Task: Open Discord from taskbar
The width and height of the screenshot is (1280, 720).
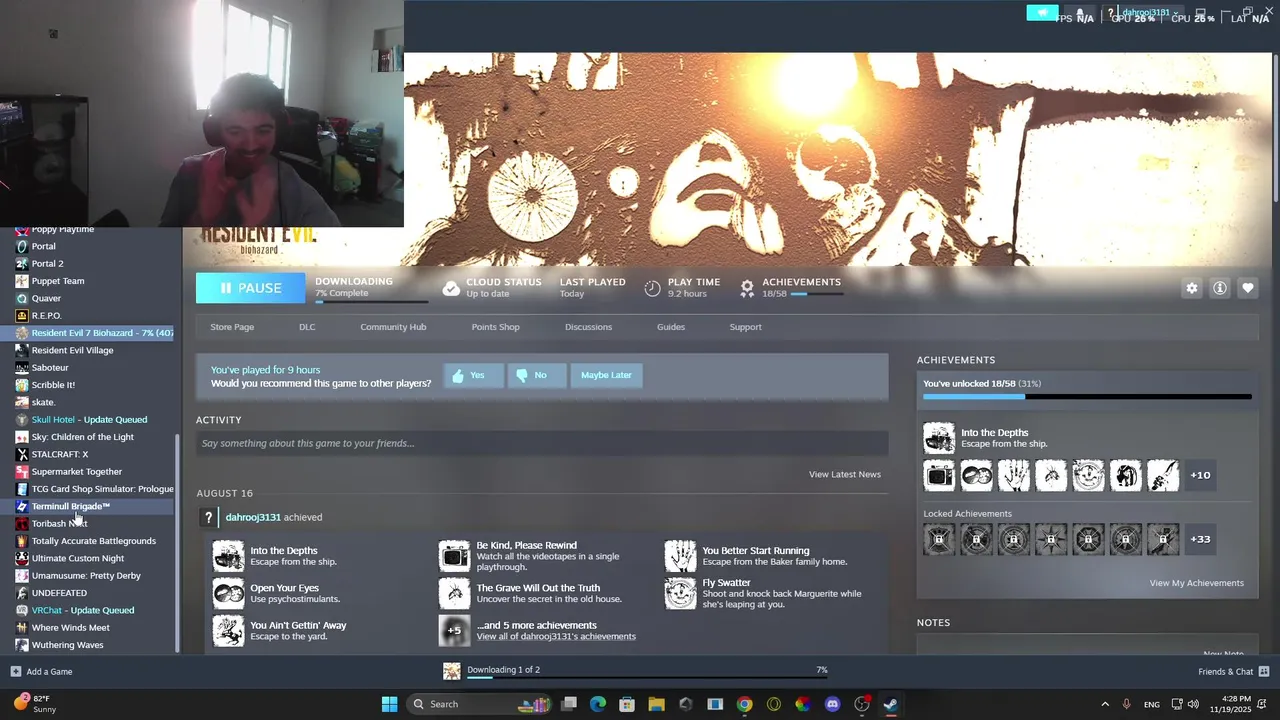Action: tap(832, 704)
